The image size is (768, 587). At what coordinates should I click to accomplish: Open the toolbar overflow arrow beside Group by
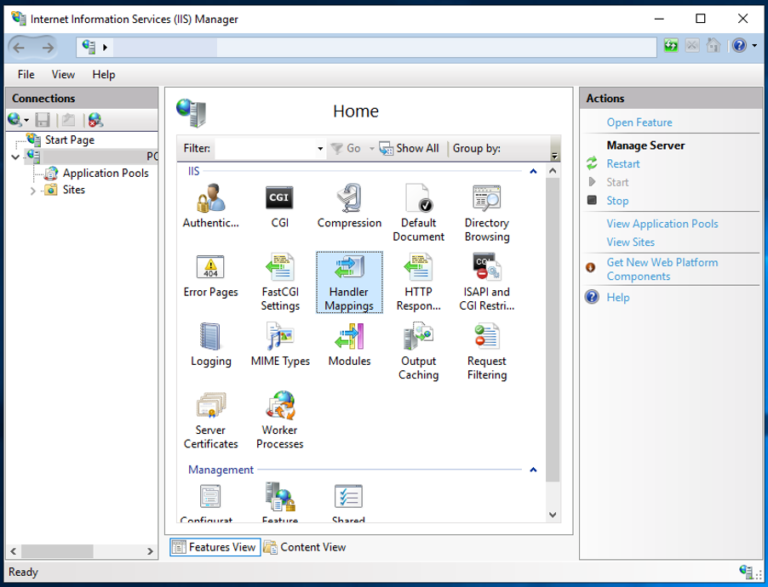point(554,156)
